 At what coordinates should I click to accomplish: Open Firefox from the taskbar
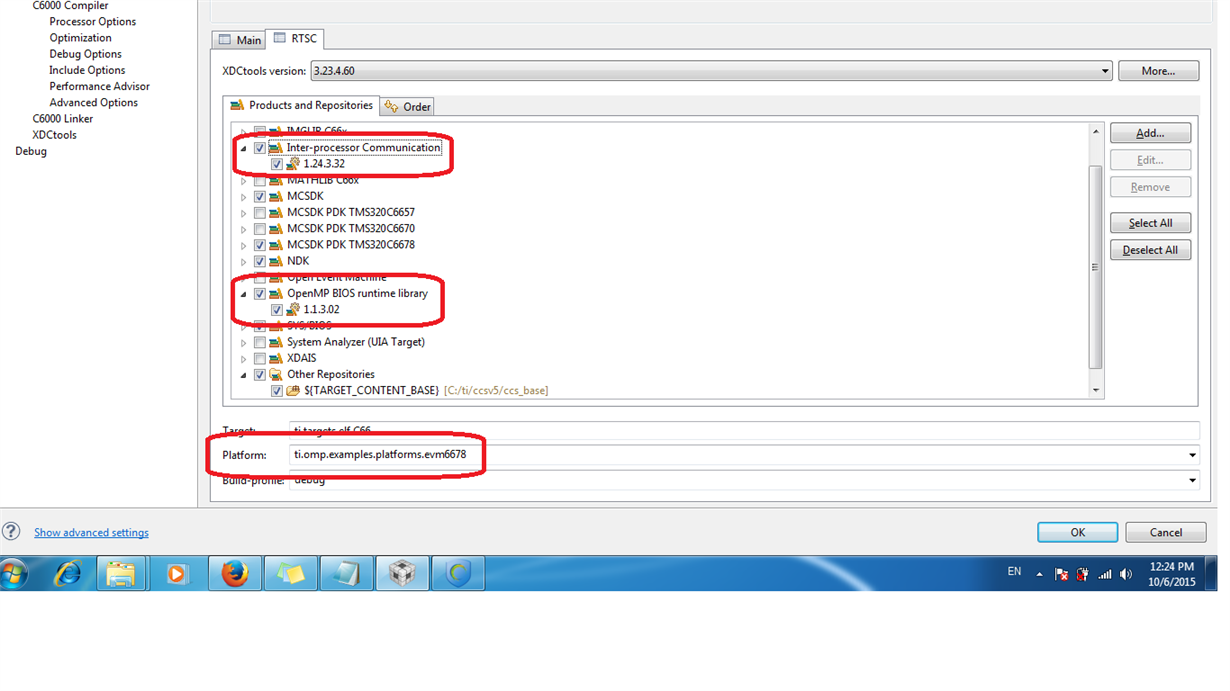(234, 574)
